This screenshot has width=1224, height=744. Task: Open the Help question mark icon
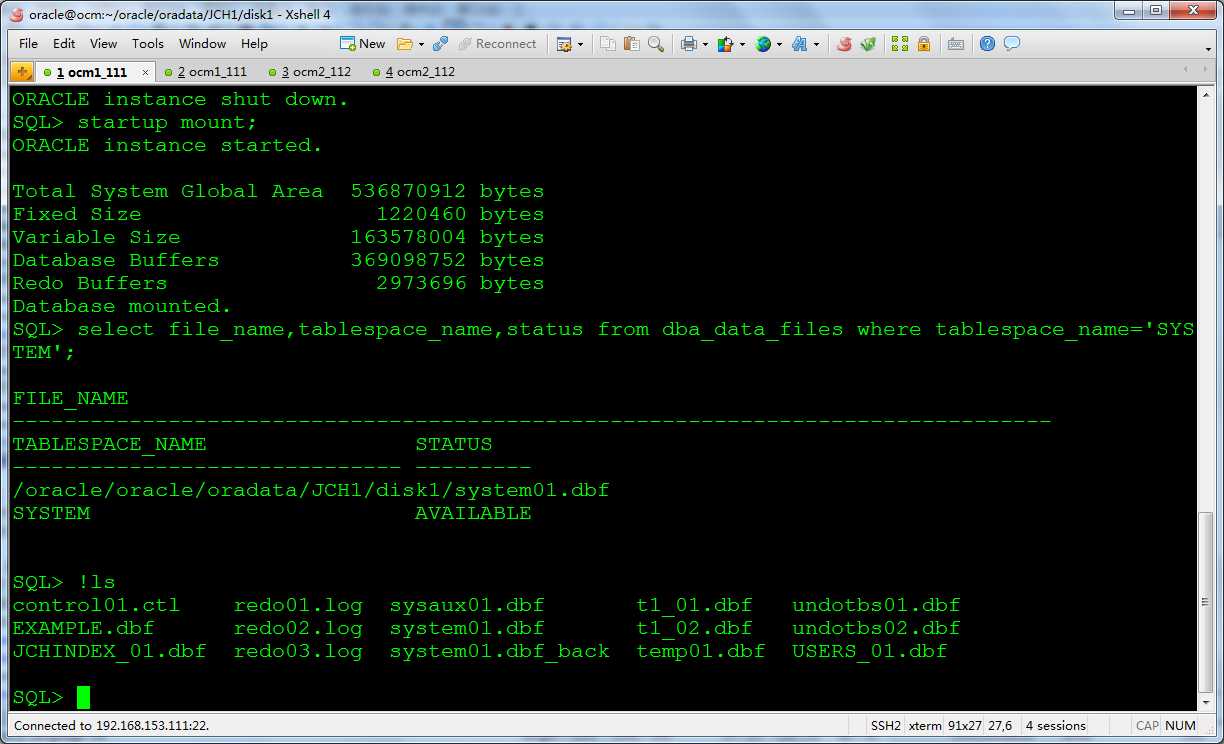pyautogui.click(x=987, y=44)
